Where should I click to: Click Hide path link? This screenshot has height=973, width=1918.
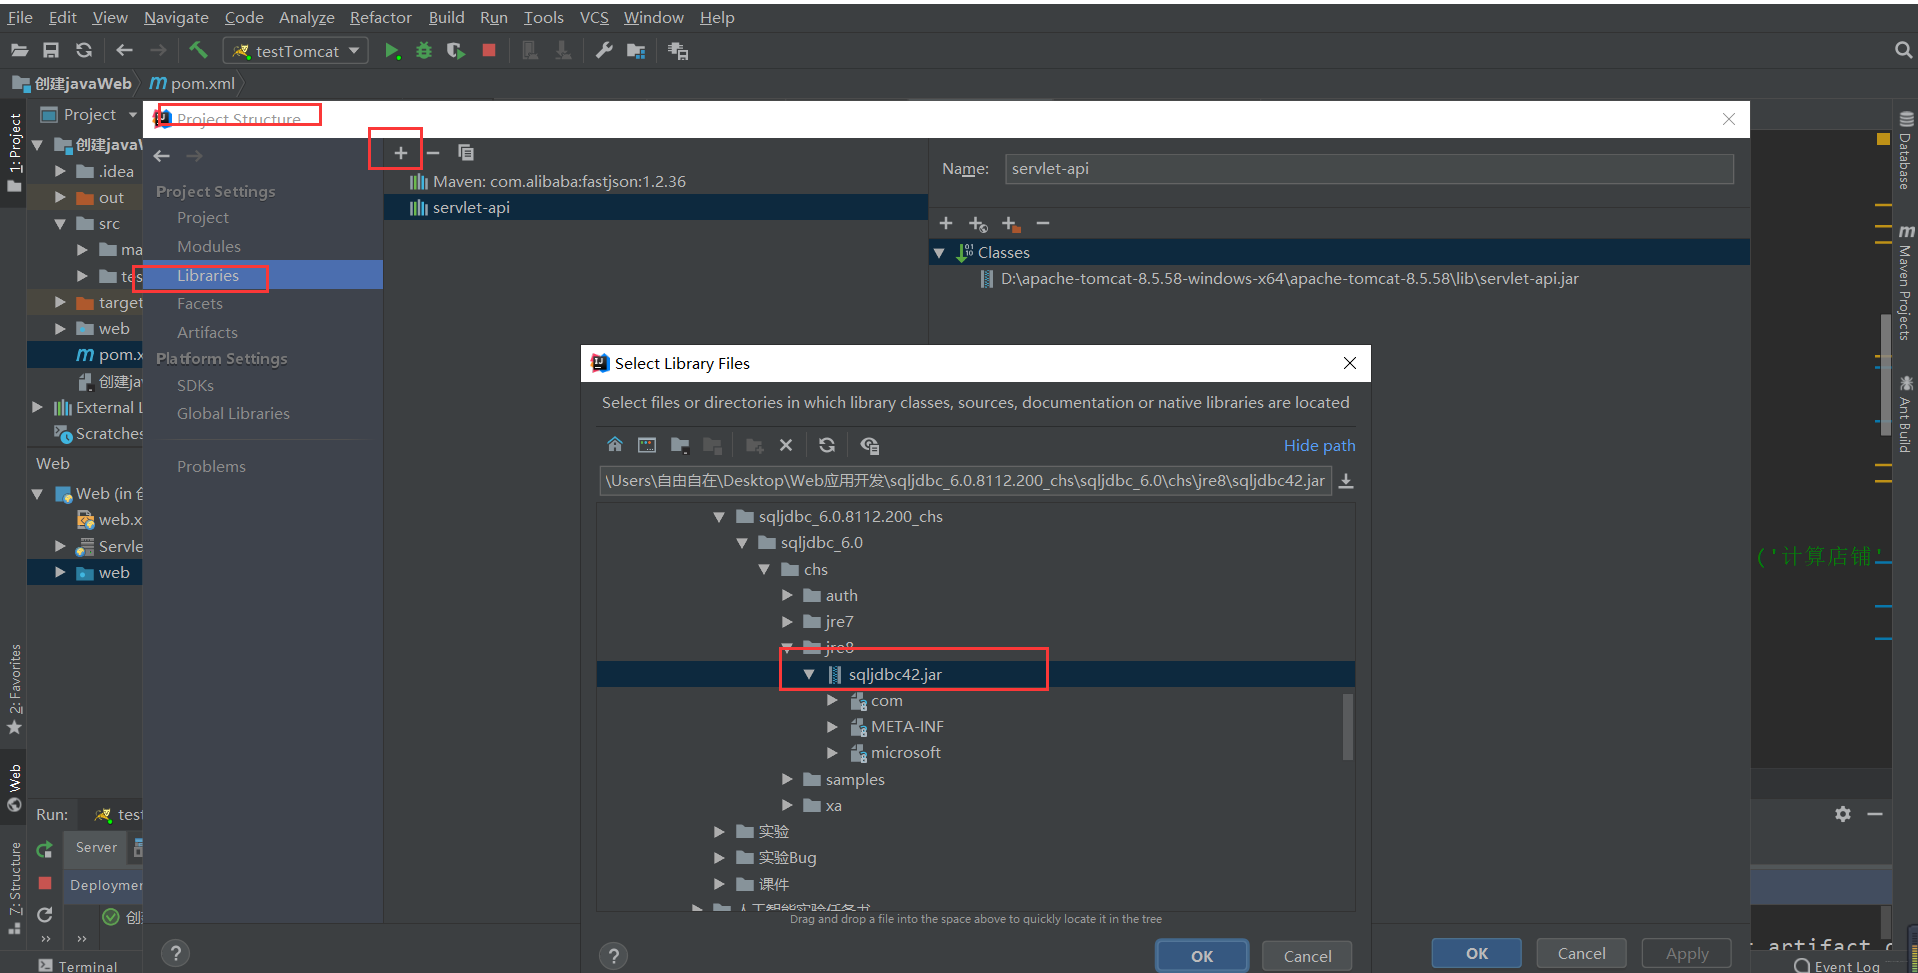point(1319,445)
